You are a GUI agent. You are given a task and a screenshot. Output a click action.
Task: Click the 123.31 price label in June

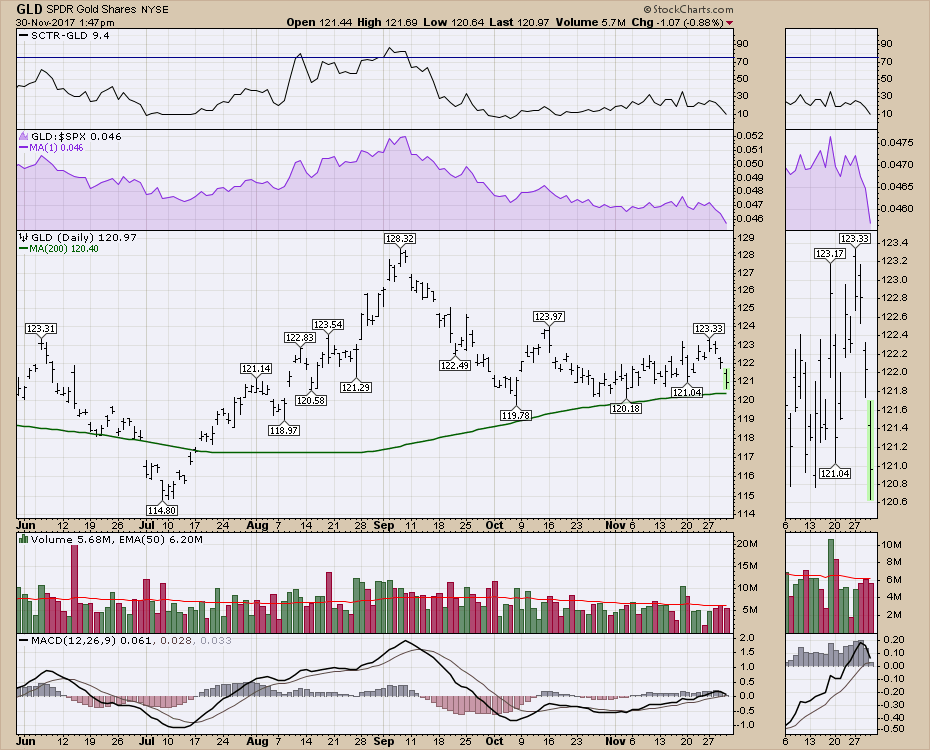point(41,328)
